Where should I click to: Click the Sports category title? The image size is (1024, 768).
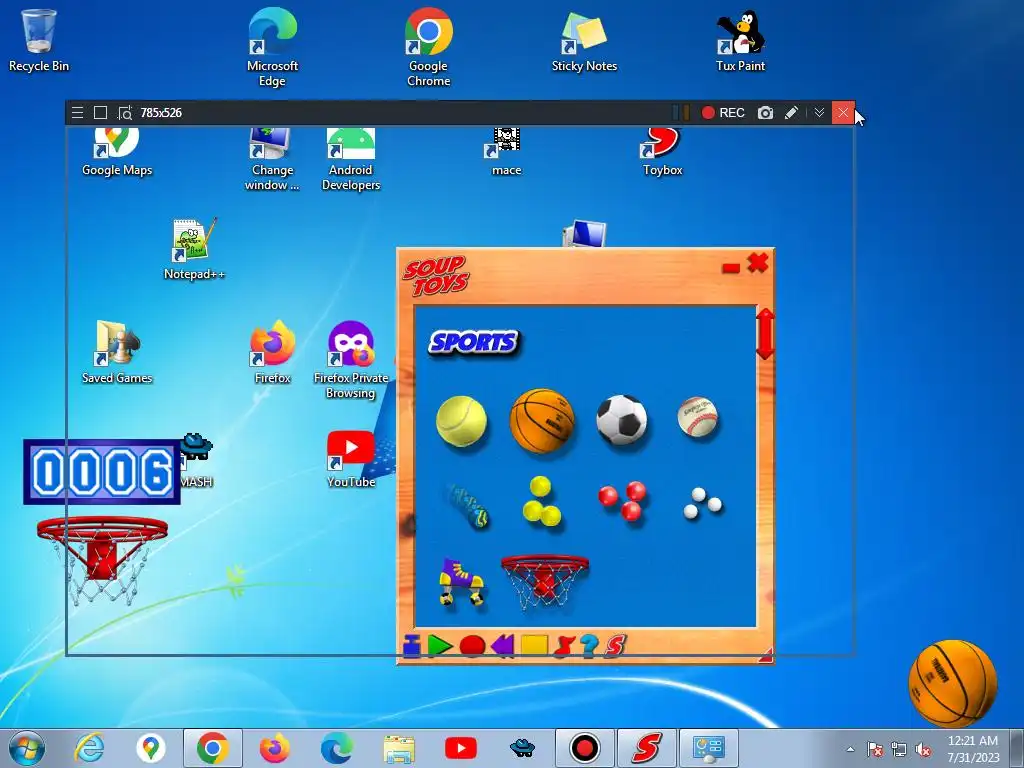coord(474,342)
